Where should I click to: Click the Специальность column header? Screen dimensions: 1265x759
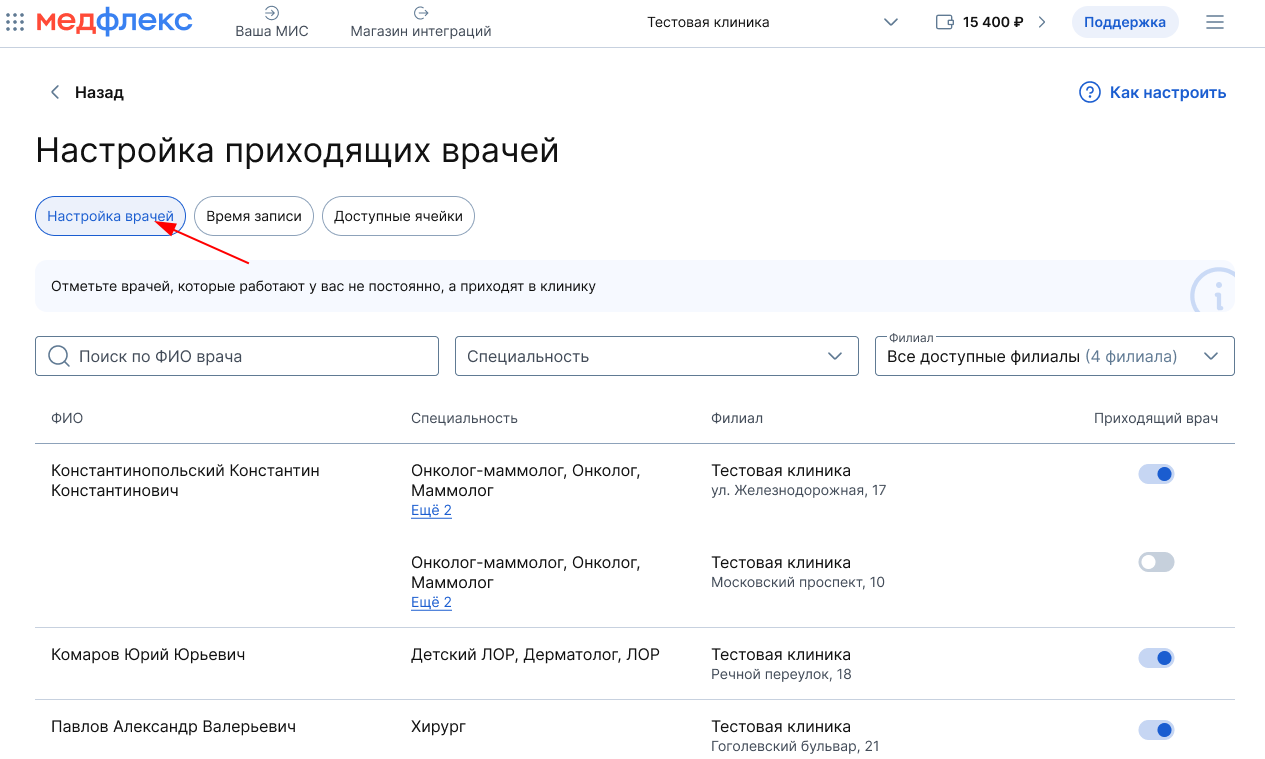point(464,418)
